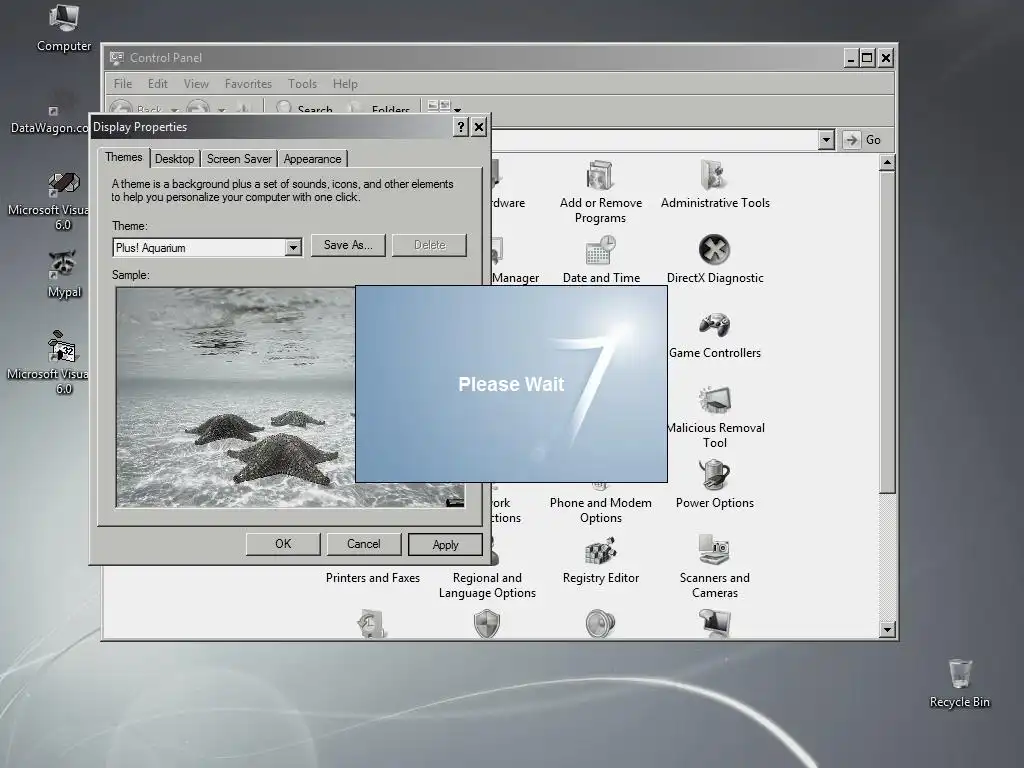Click the monitor icon in bottom row

coord(714,624)
